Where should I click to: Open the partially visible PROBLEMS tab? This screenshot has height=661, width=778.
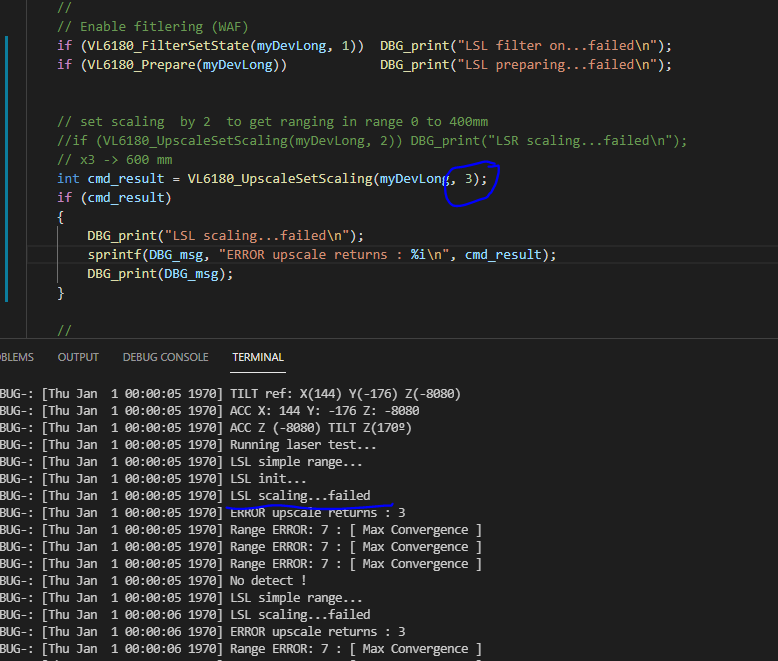[16, 357]
